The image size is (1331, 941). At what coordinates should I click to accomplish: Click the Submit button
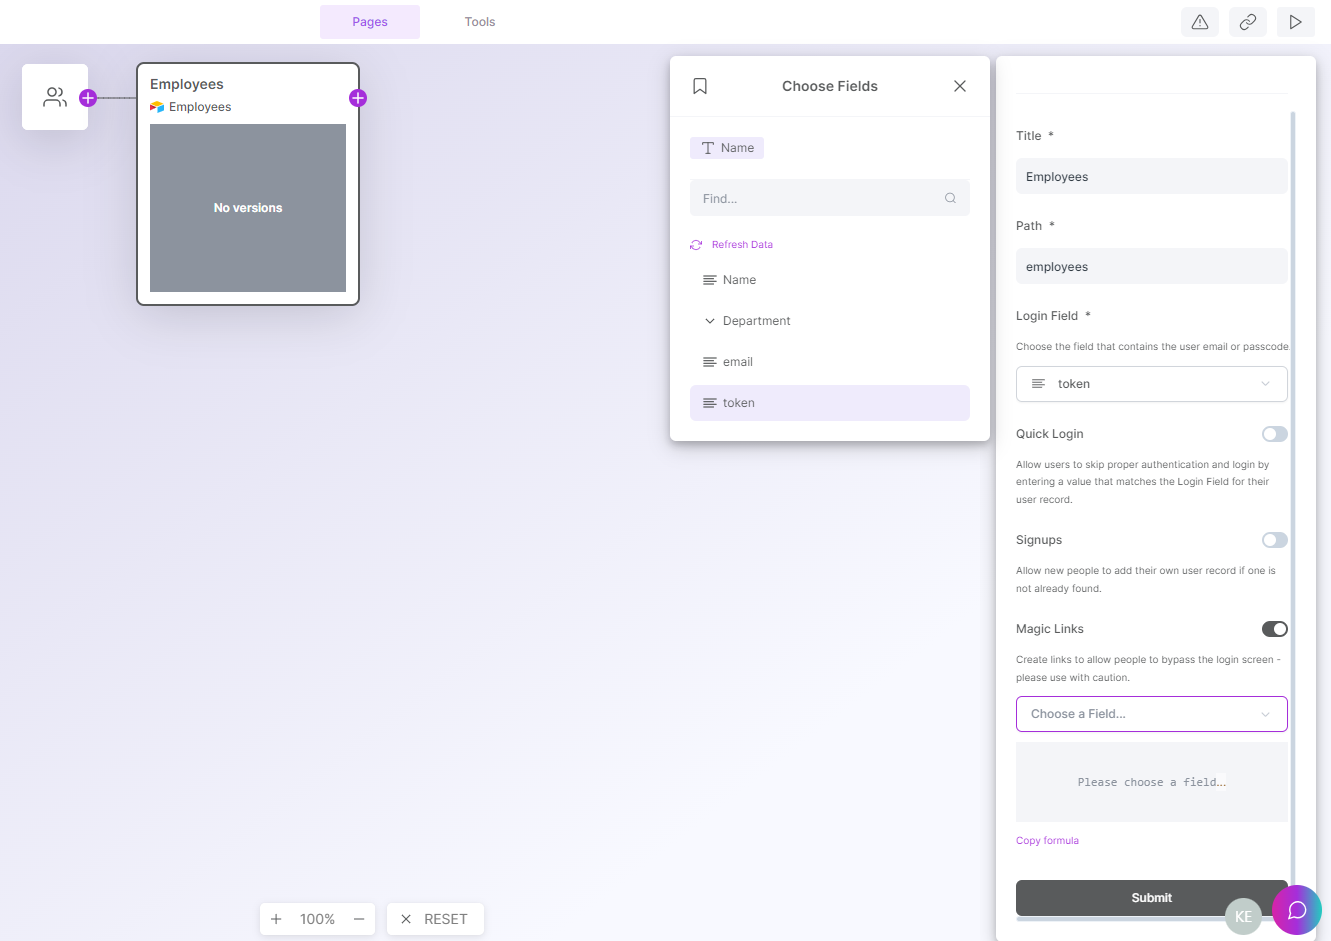[x=1152, y=898]
